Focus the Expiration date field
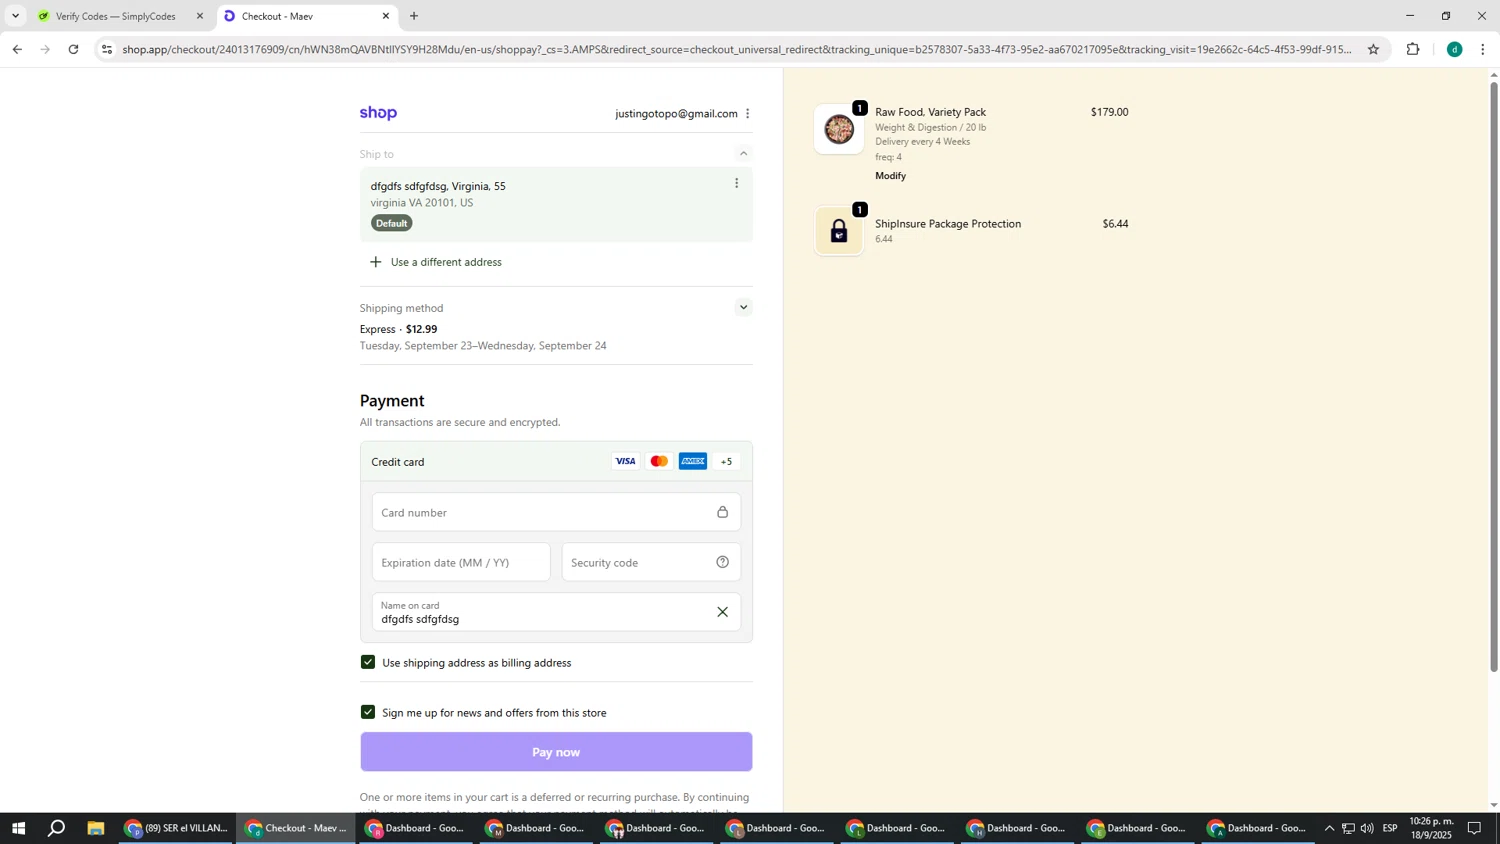 (x=461, y=563)
